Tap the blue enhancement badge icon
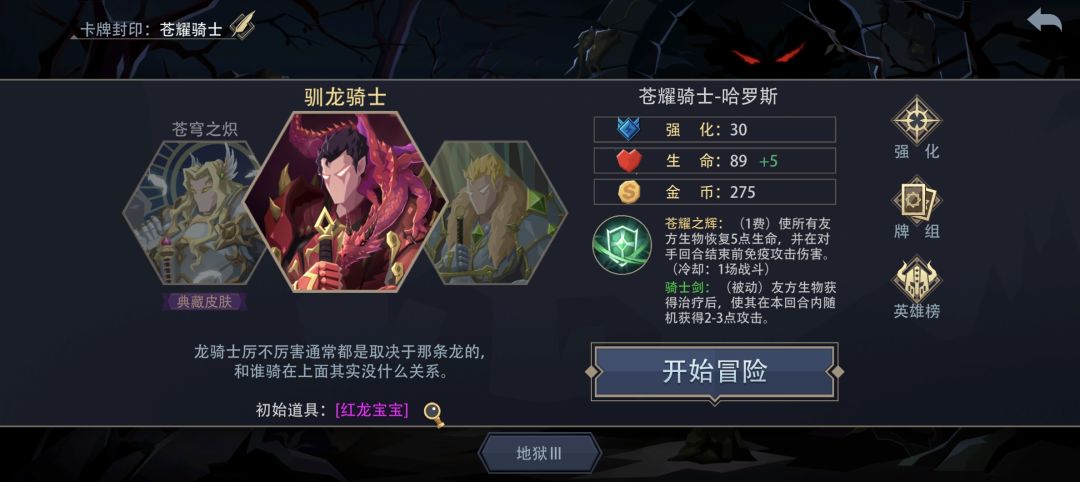Image resolution: width=1080 pixels, height=482 pixels. (x=628, y=129)
